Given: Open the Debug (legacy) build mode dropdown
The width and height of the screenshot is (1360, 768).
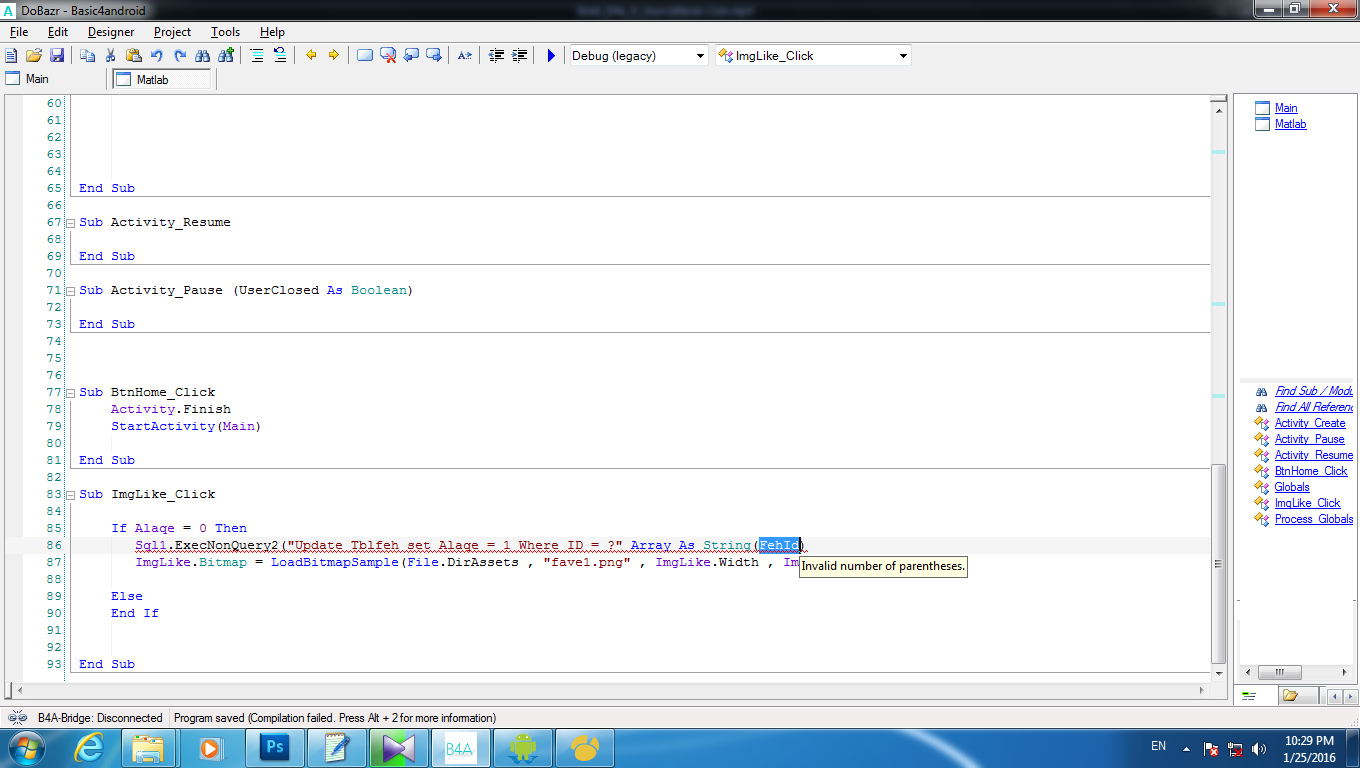Looking at the screenshot, I should pos(700,56).
